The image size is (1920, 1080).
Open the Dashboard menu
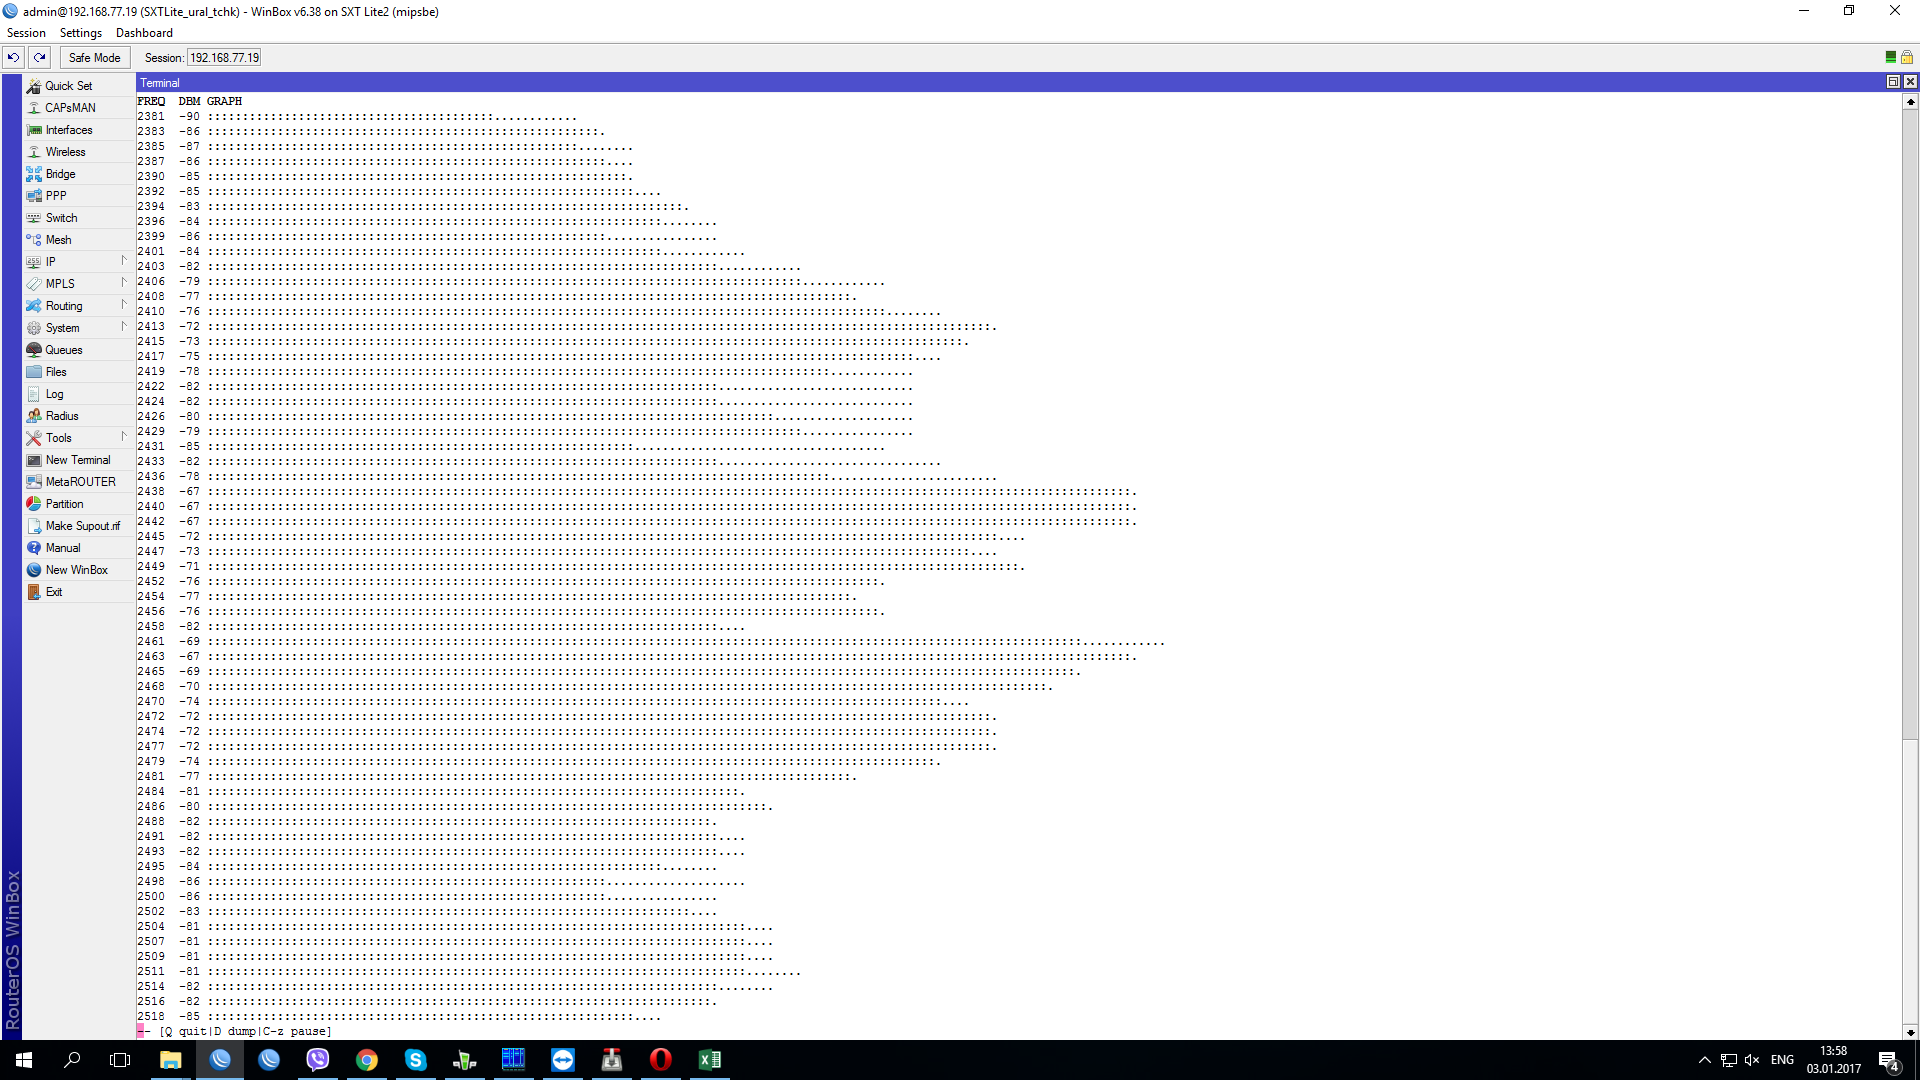tap(144, 33)
